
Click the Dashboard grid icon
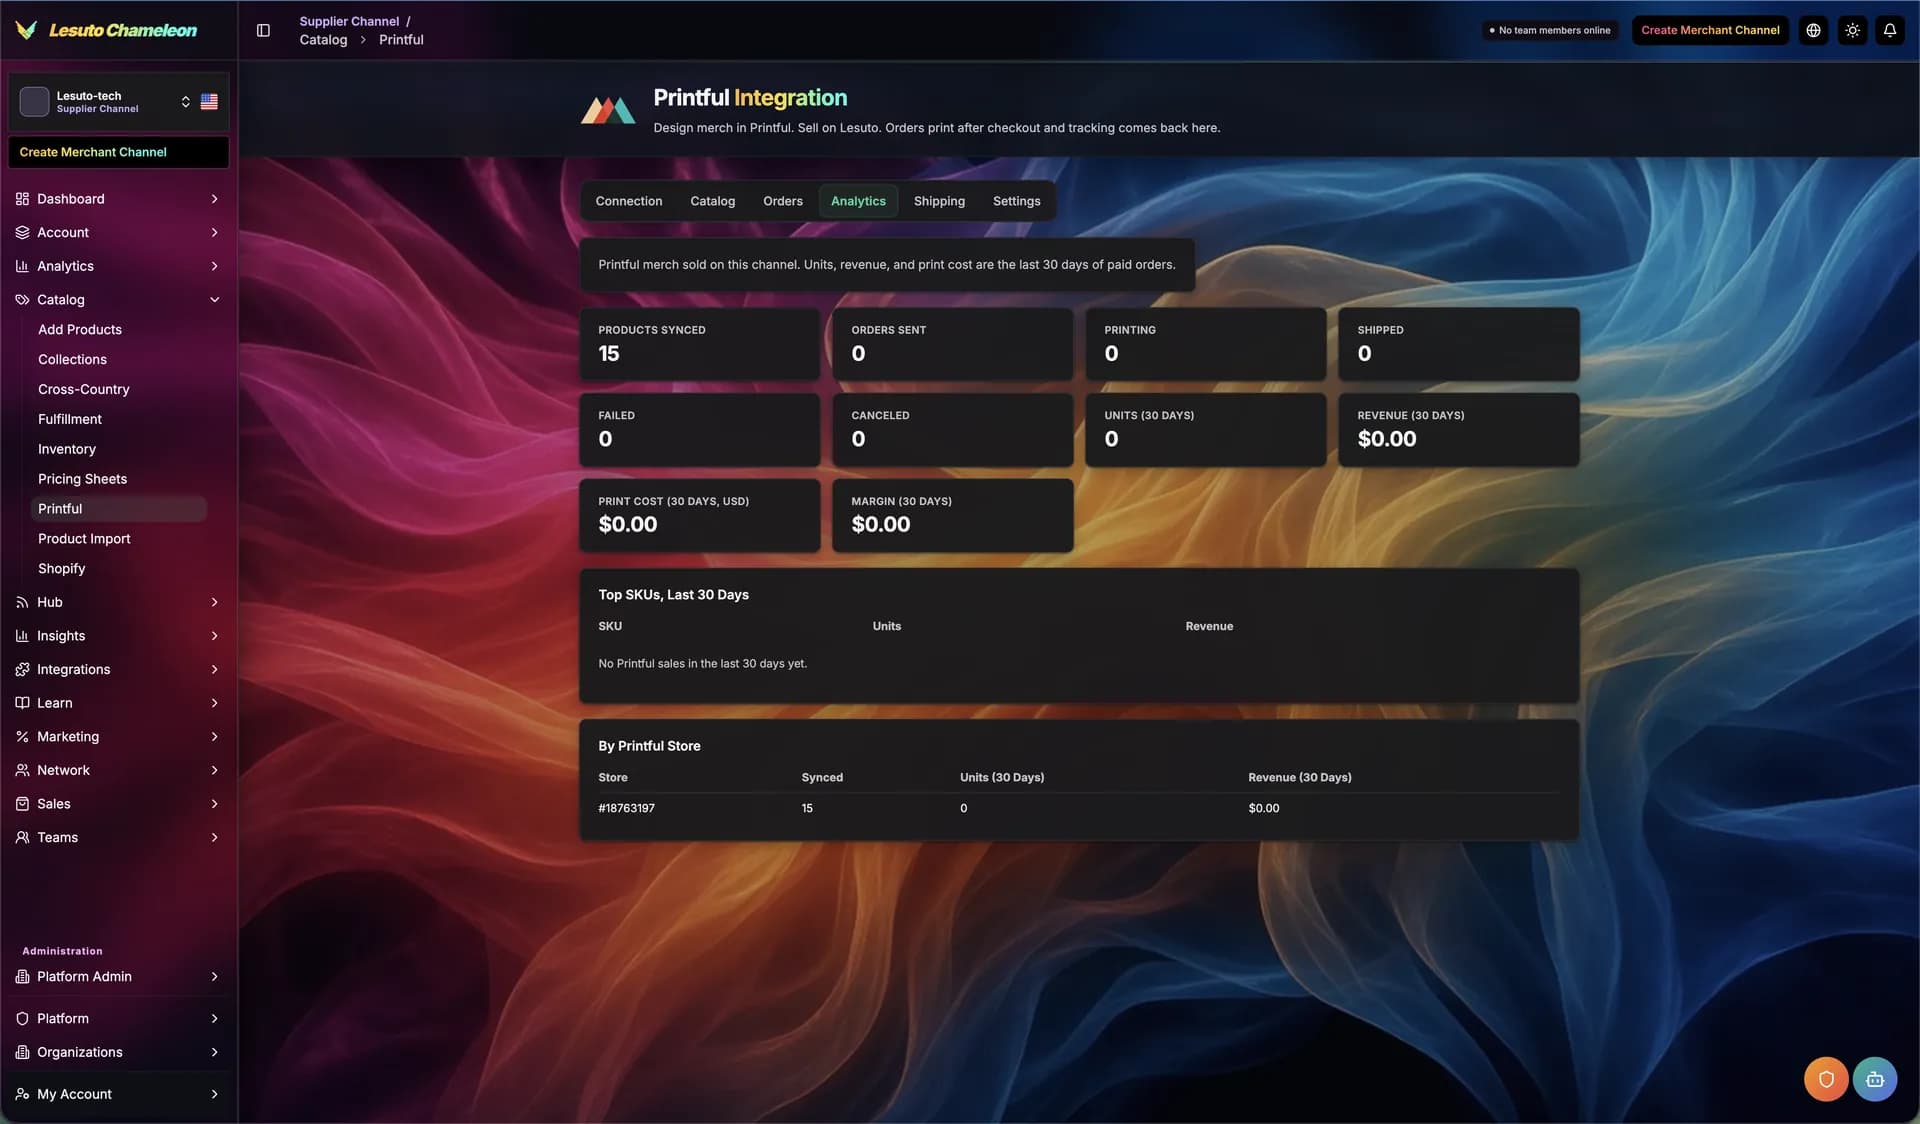(22, 199)
